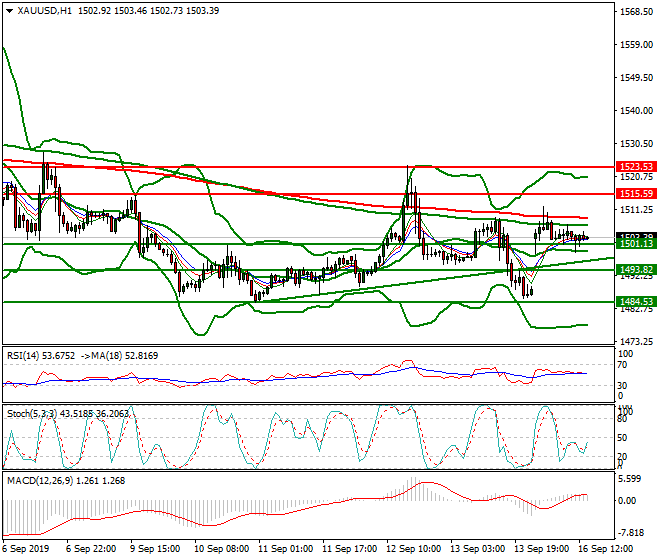660x560 pixels.
Task: Click the 6 Sep 2019 date label
Action: 26,549
